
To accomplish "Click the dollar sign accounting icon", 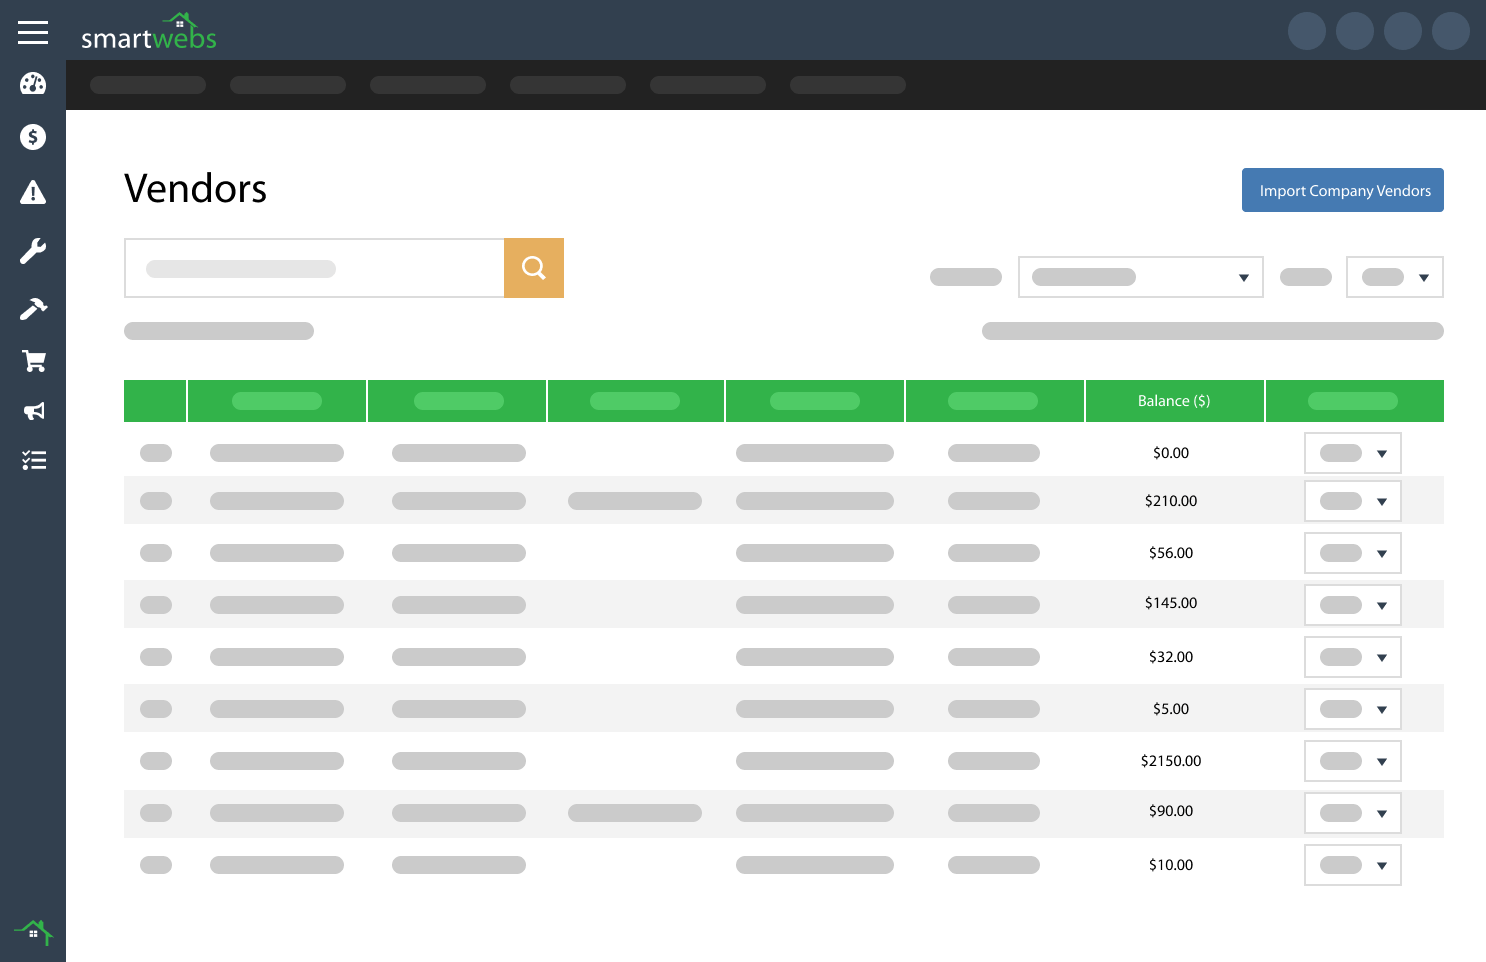I will (x=33, y=137).
